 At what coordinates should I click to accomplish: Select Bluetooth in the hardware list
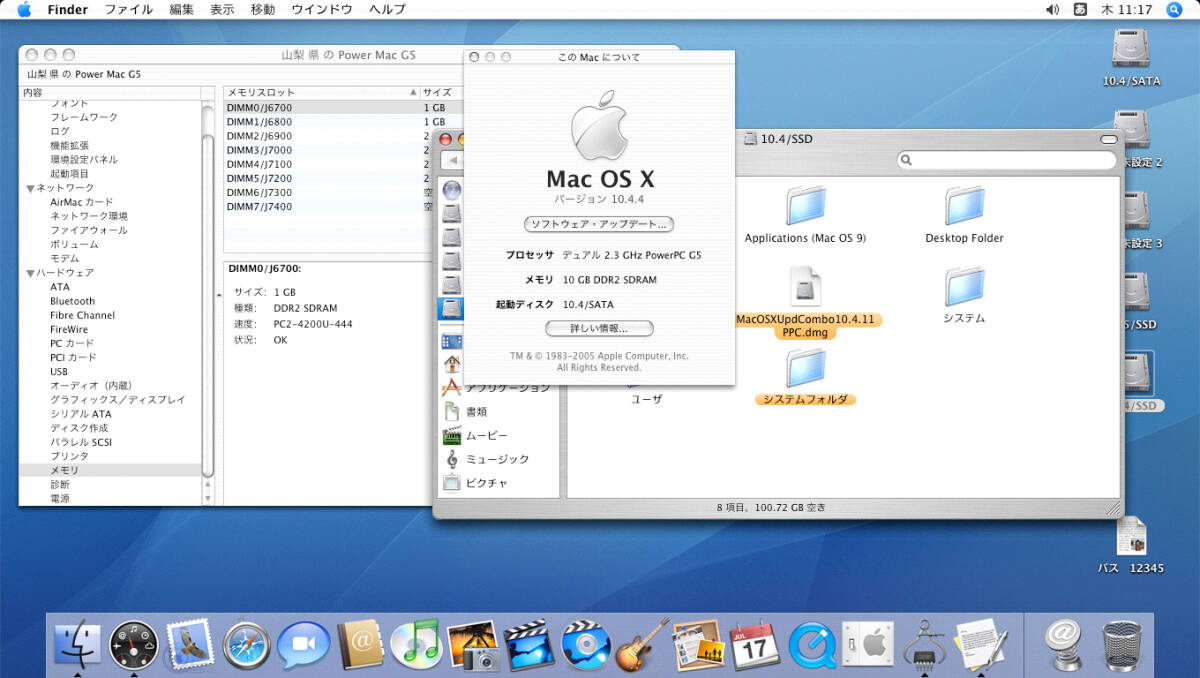tap(73, 301)
